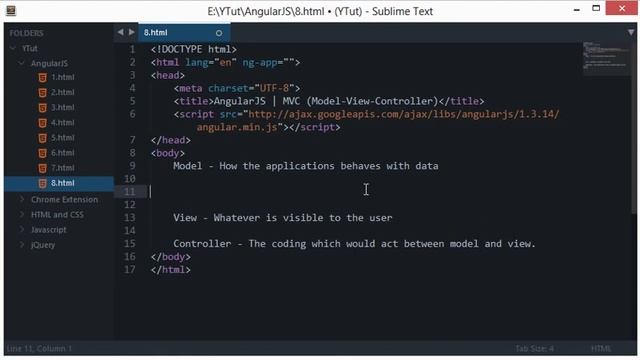
Task: Click the HTML5 icon beside 2.html
Action: [42, 93]
